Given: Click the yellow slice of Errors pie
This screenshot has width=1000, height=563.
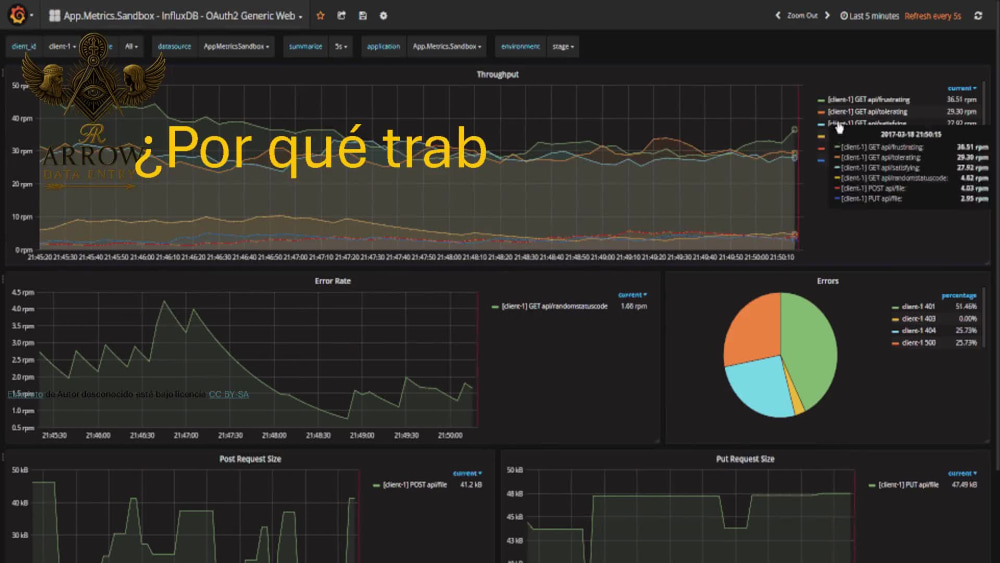Looking at the screenshot, I should pos(795,404).
